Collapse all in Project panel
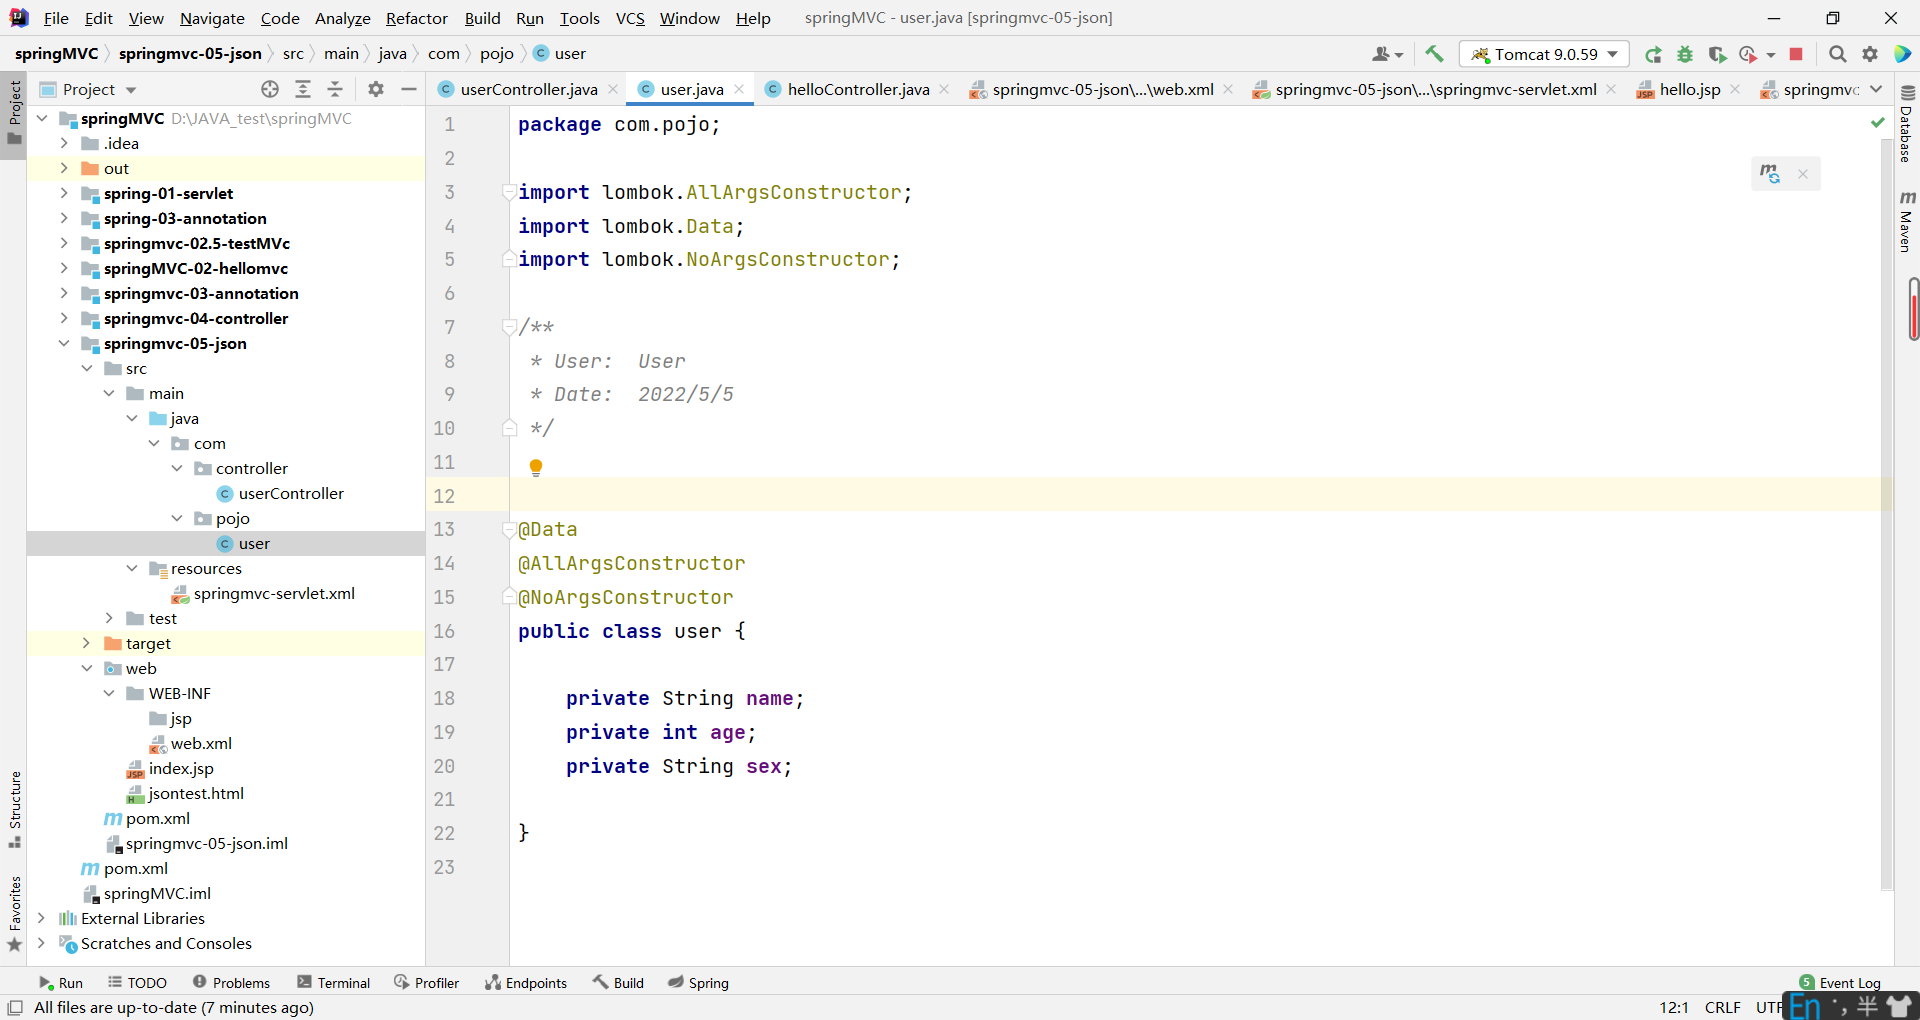The image size is (1920, 1020). (335, 89)
